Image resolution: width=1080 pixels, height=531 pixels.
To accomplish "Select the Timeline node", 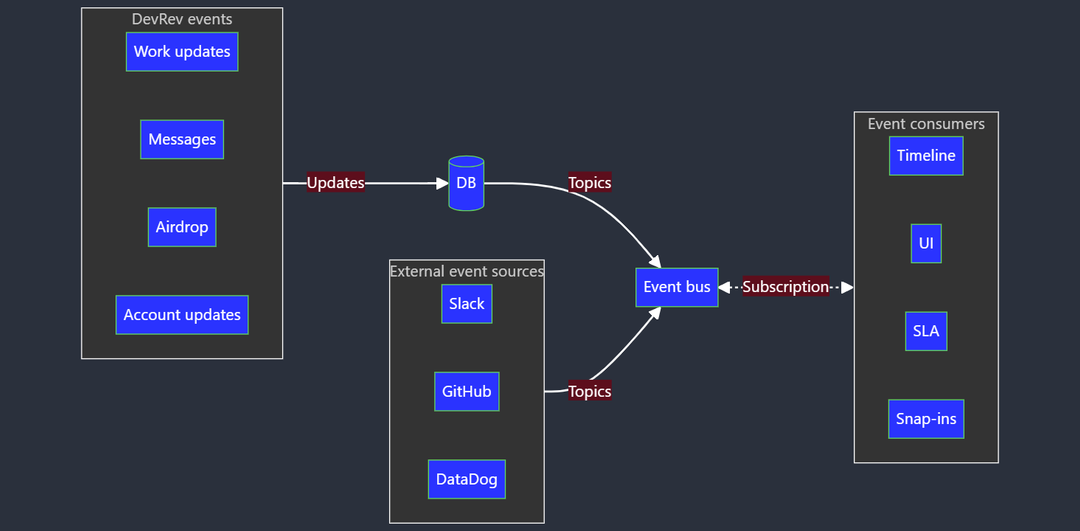I will click(x=926, y=156).
